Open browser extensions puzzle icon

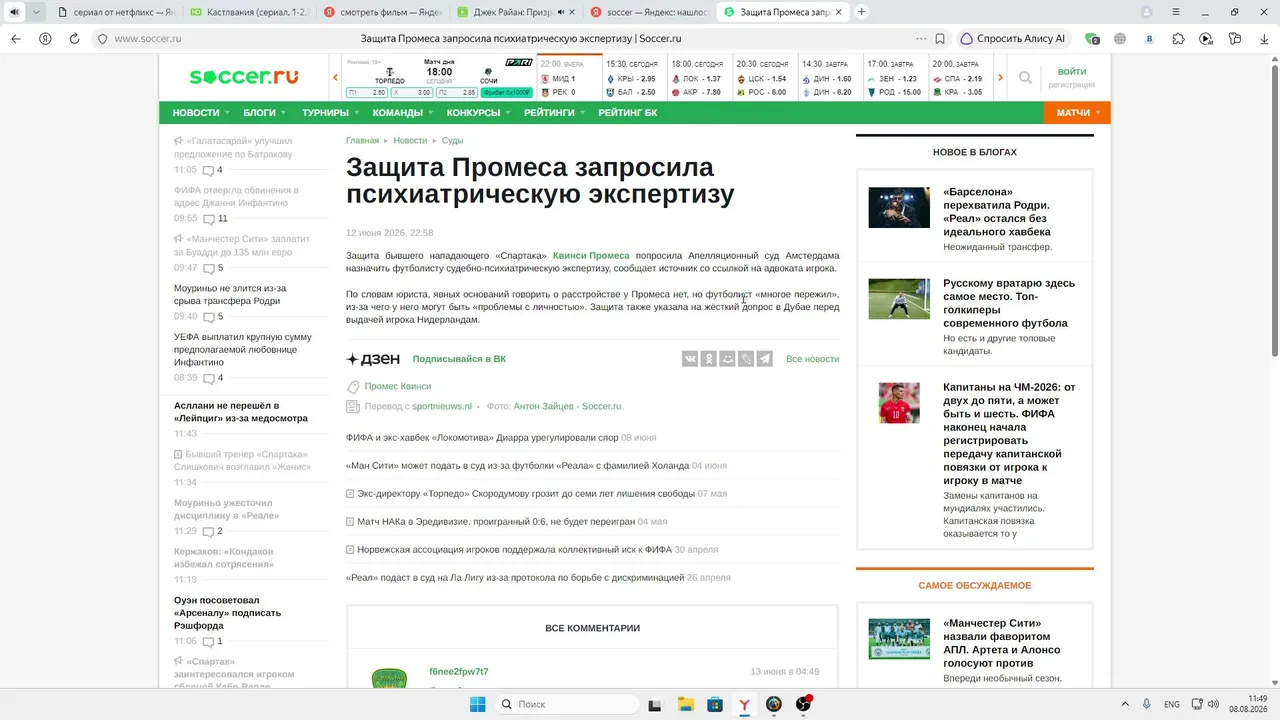click(x=1178, y=39)
